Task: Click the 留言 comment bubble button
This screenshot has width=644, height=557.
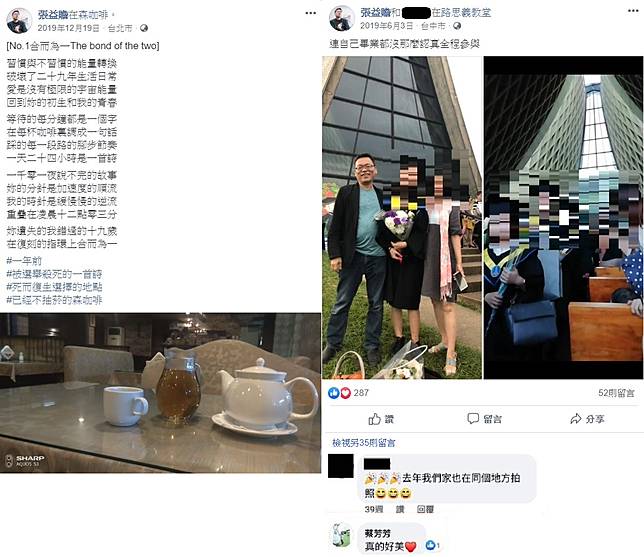Action: coord(484,419)
